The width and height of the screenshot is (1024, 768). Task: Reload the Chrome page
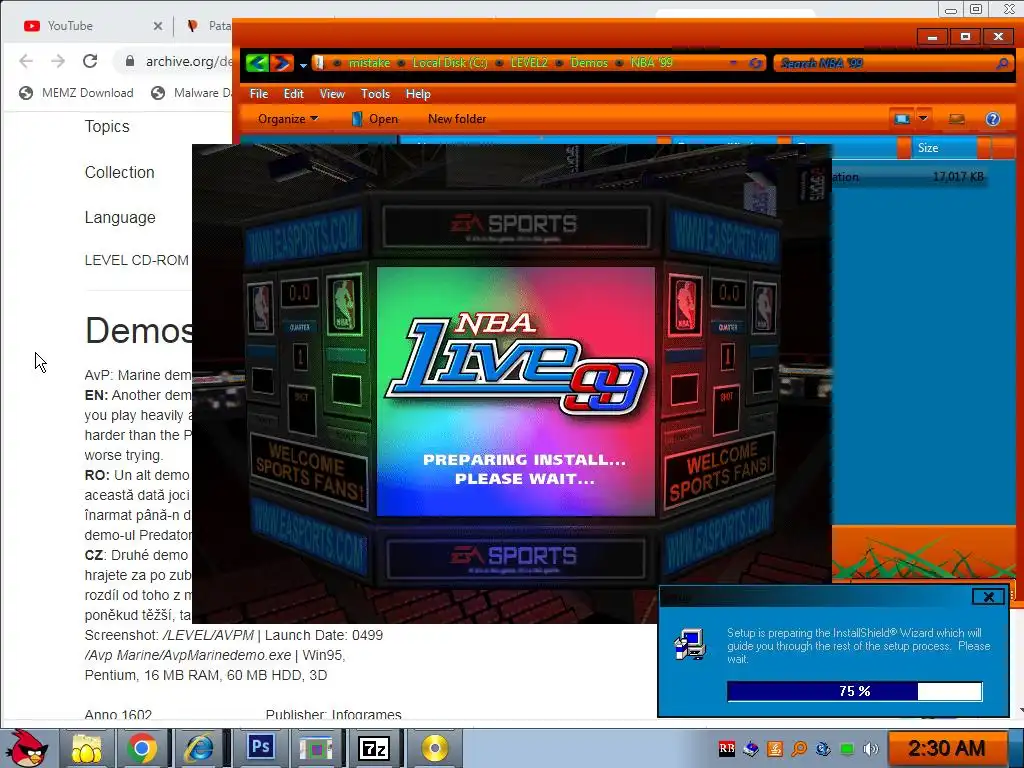(x=90, y=61)
